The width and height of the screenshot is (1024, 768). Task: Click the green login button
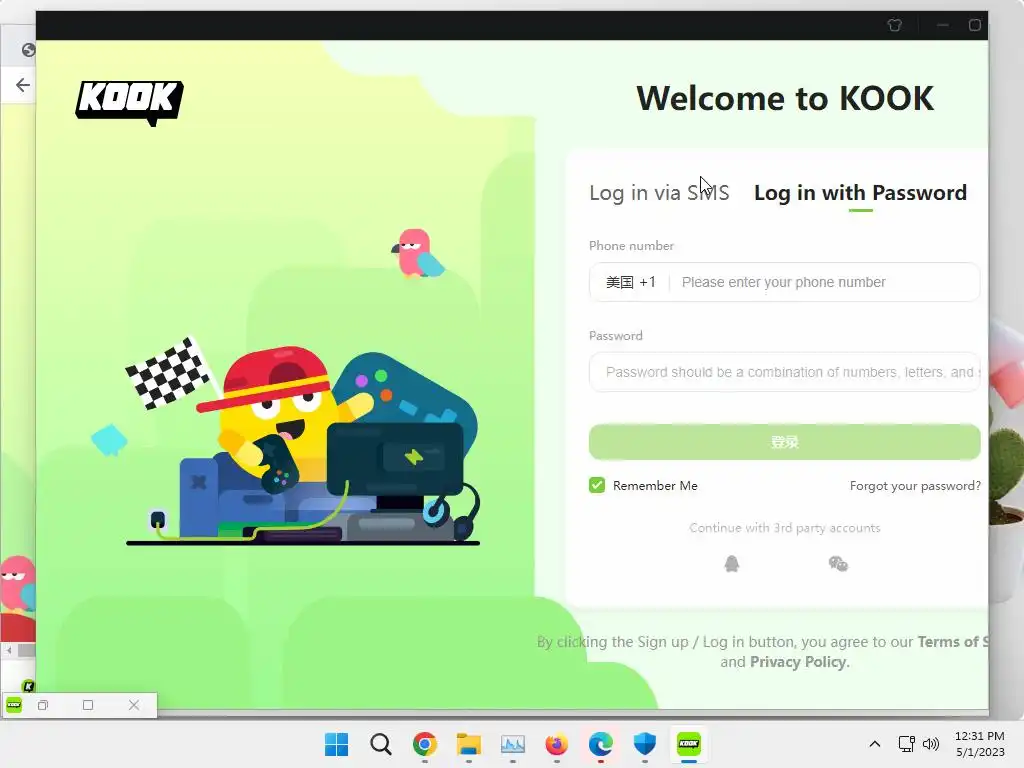(x=784, y=442)
